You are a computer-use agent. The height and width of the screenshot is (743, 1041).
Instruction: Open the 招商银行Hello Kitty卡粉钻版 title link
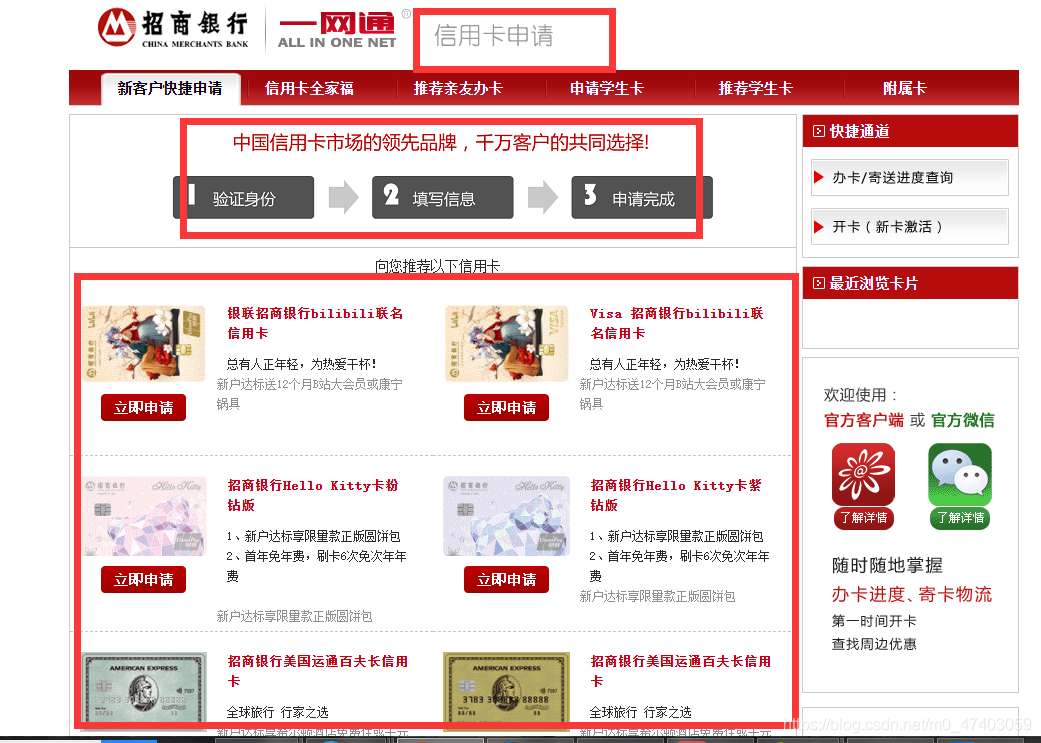click(x=313, y=495)
